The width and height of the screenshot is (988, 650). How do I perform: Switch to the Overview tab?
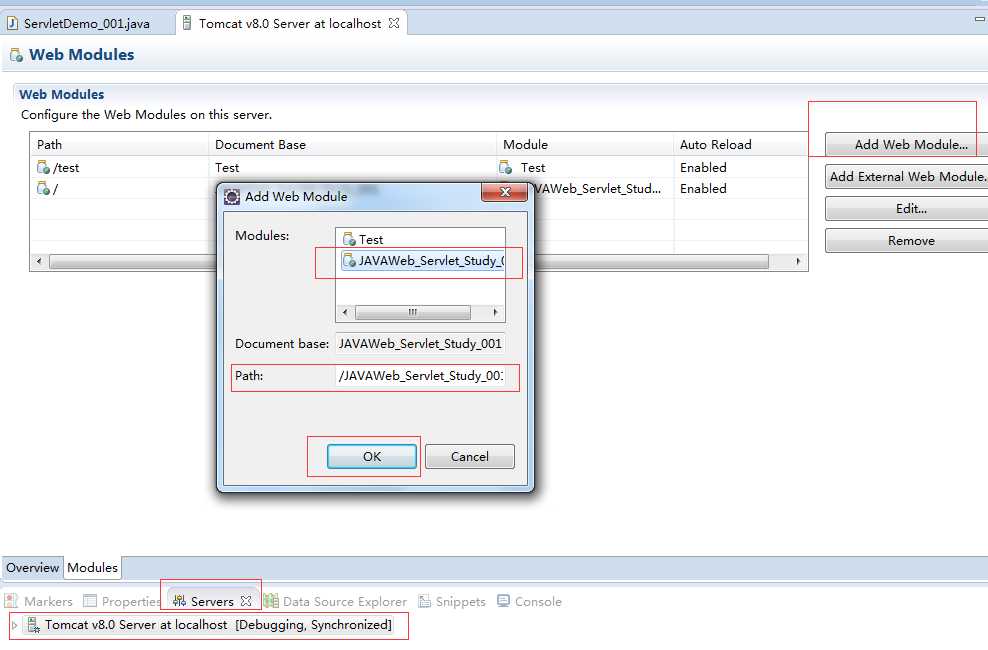[32, 567]
